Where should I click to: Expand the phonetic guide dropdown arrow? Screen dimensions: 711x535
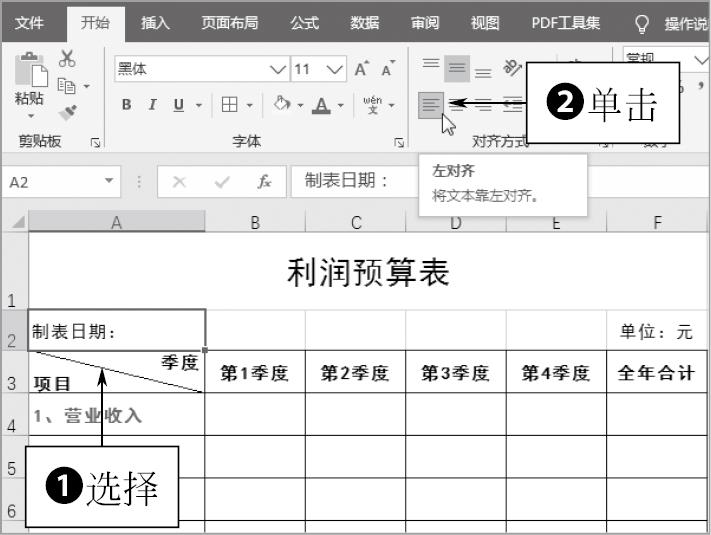[392, 106]
